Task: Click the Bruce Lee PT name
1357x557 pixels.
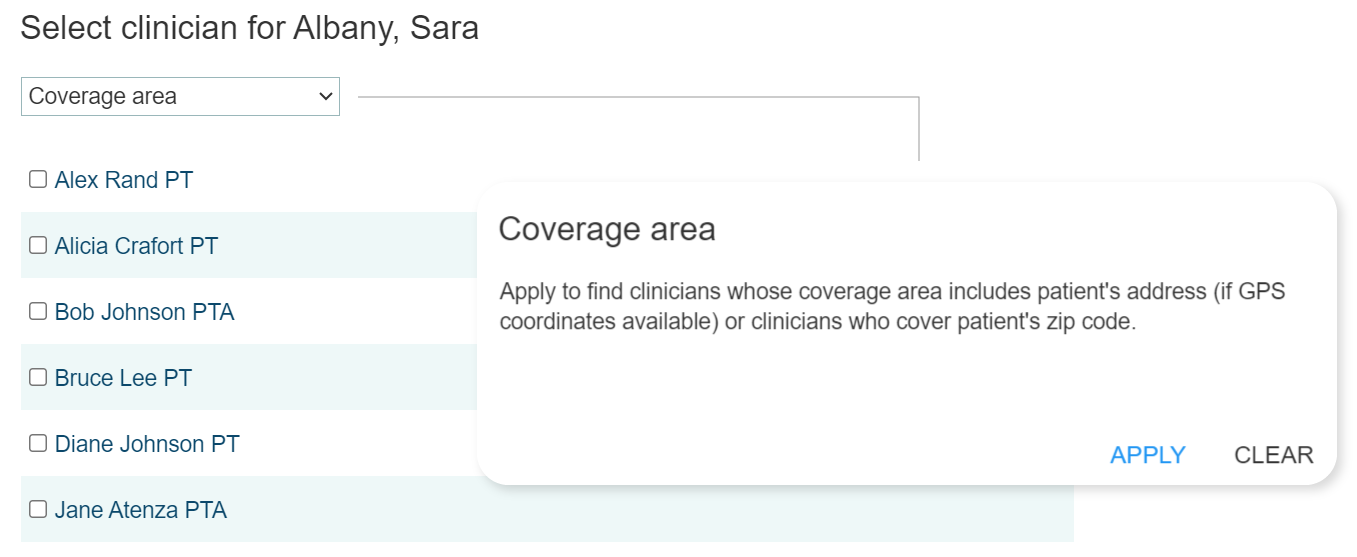Action: (123, 379)
